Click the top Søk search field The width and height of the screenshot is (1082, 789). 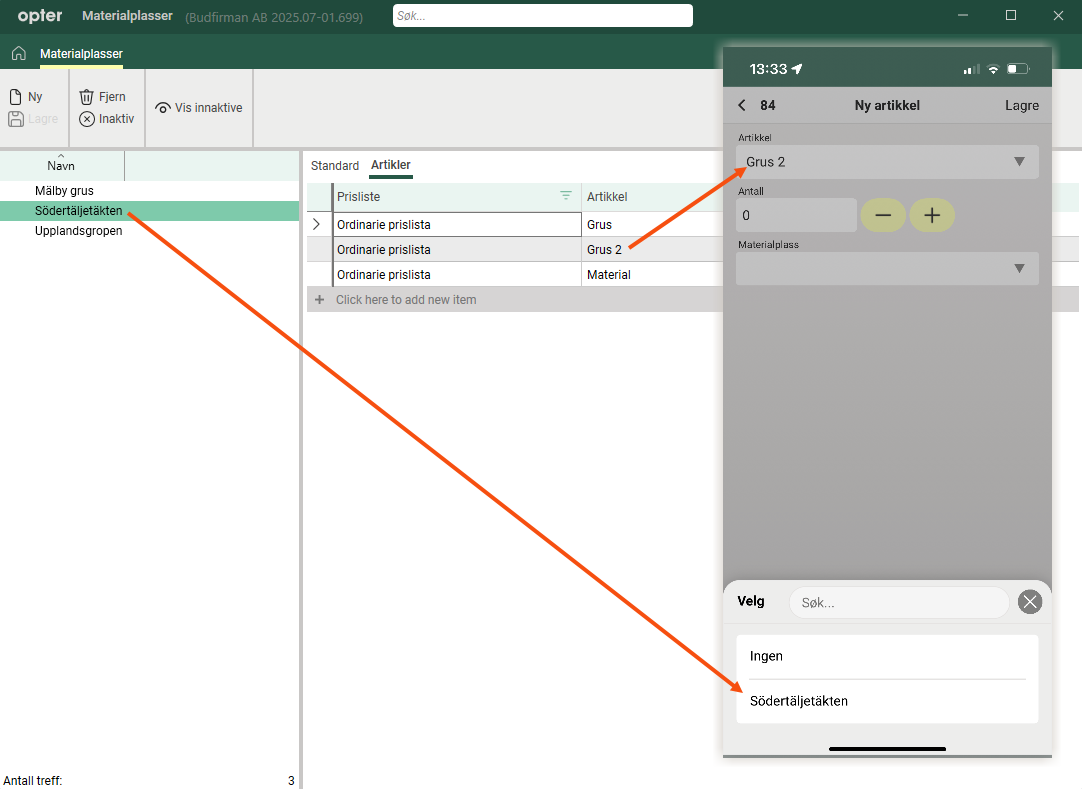(542, 16)
